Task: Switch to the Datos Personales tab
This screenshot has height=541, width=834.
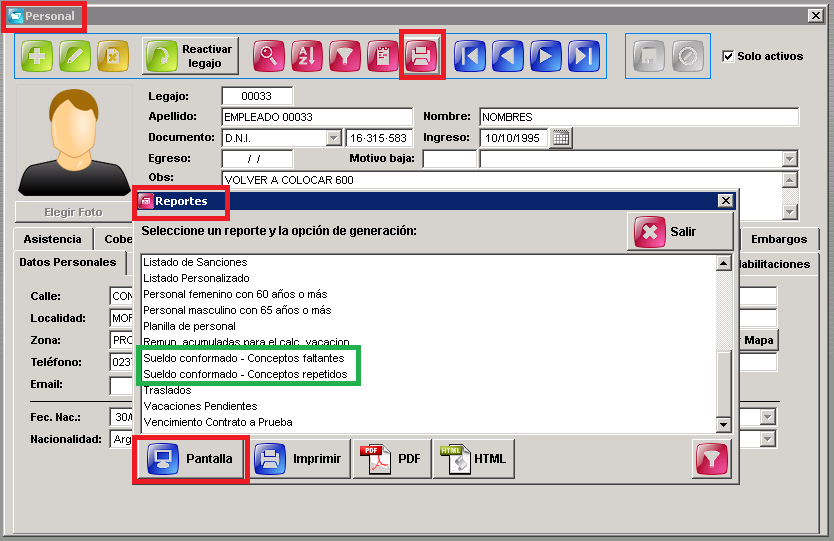Action: pyautogui.click(x=68, y=262)
